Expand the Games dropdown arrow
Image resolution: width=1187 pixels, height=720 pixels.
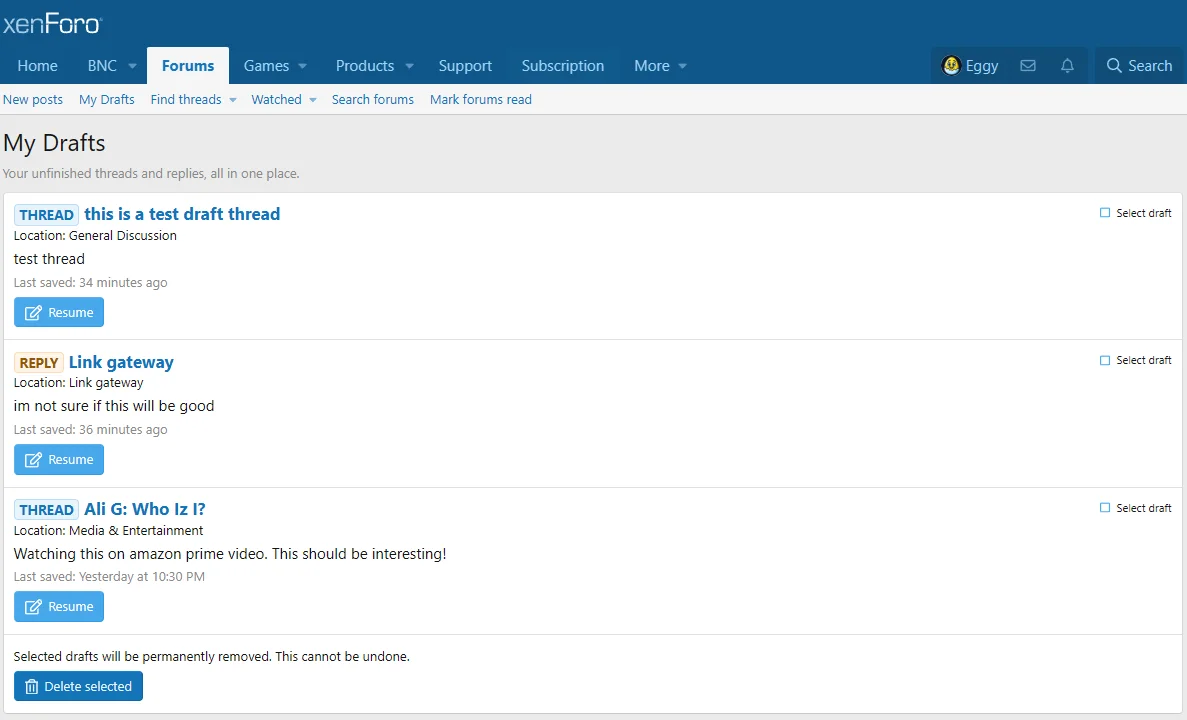coord(303,67)
